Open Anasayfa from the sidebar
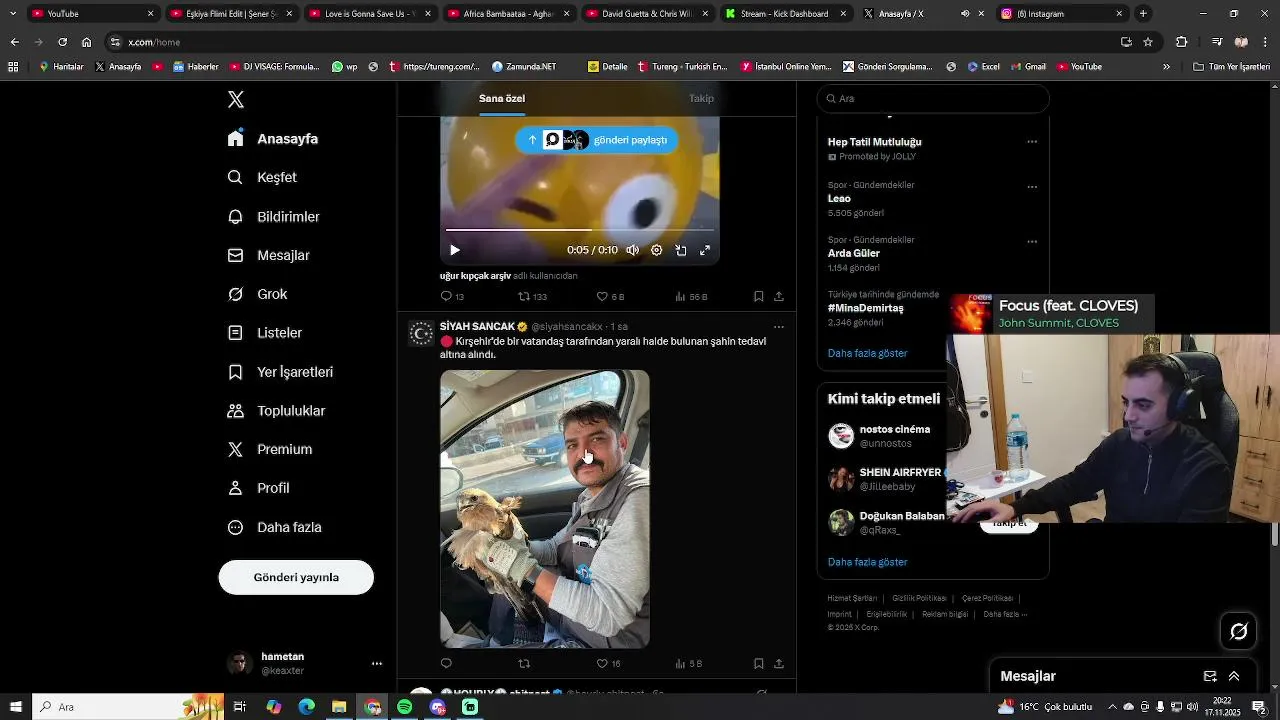The image size is (1280, 720). click(273, 139)
